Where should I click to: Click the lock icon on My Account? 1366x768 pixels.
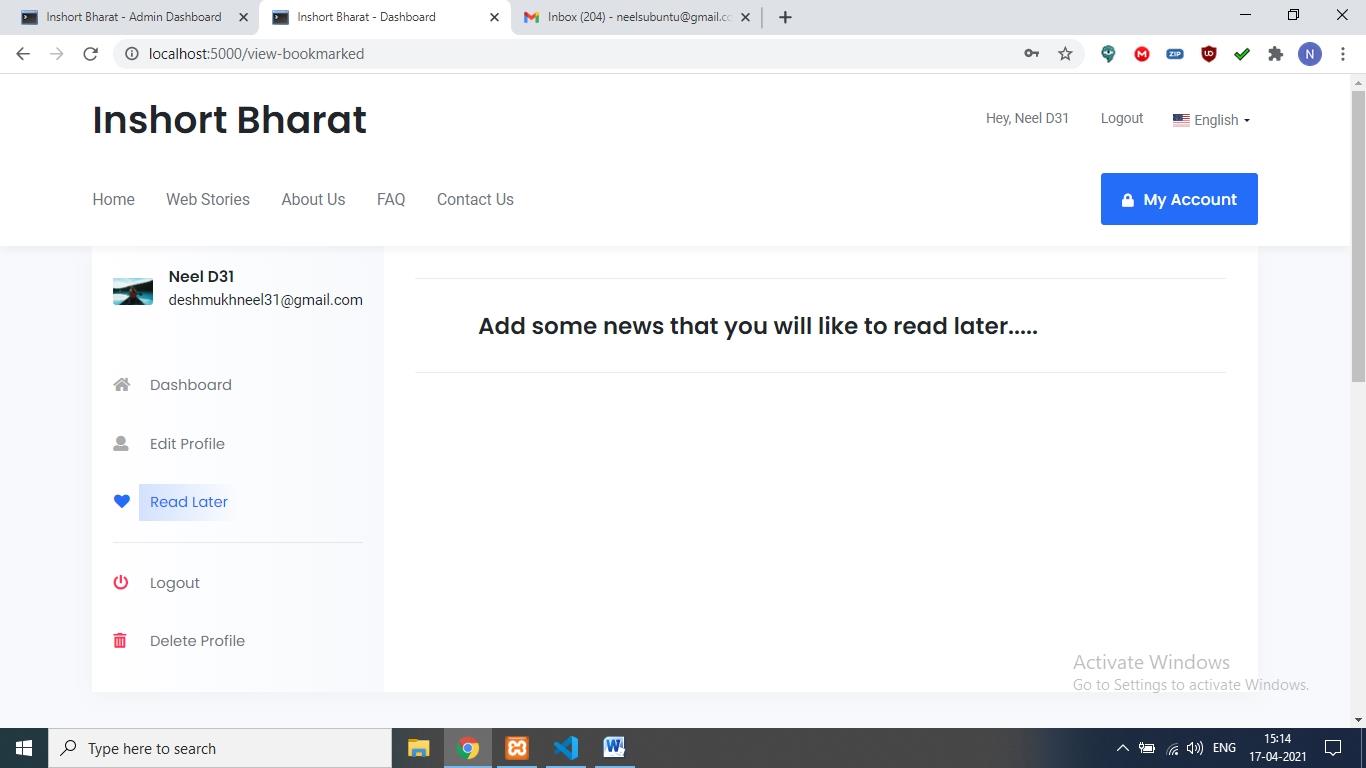tap(1127, 200)
